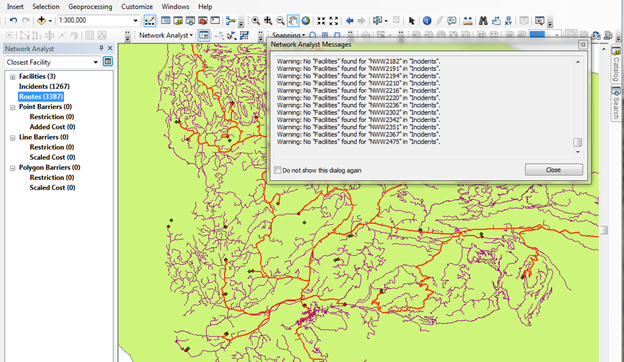Select the Routes (3387) item
Viewport: 624px width, 362px height.
pyautogui.click(x=41, y=97)
